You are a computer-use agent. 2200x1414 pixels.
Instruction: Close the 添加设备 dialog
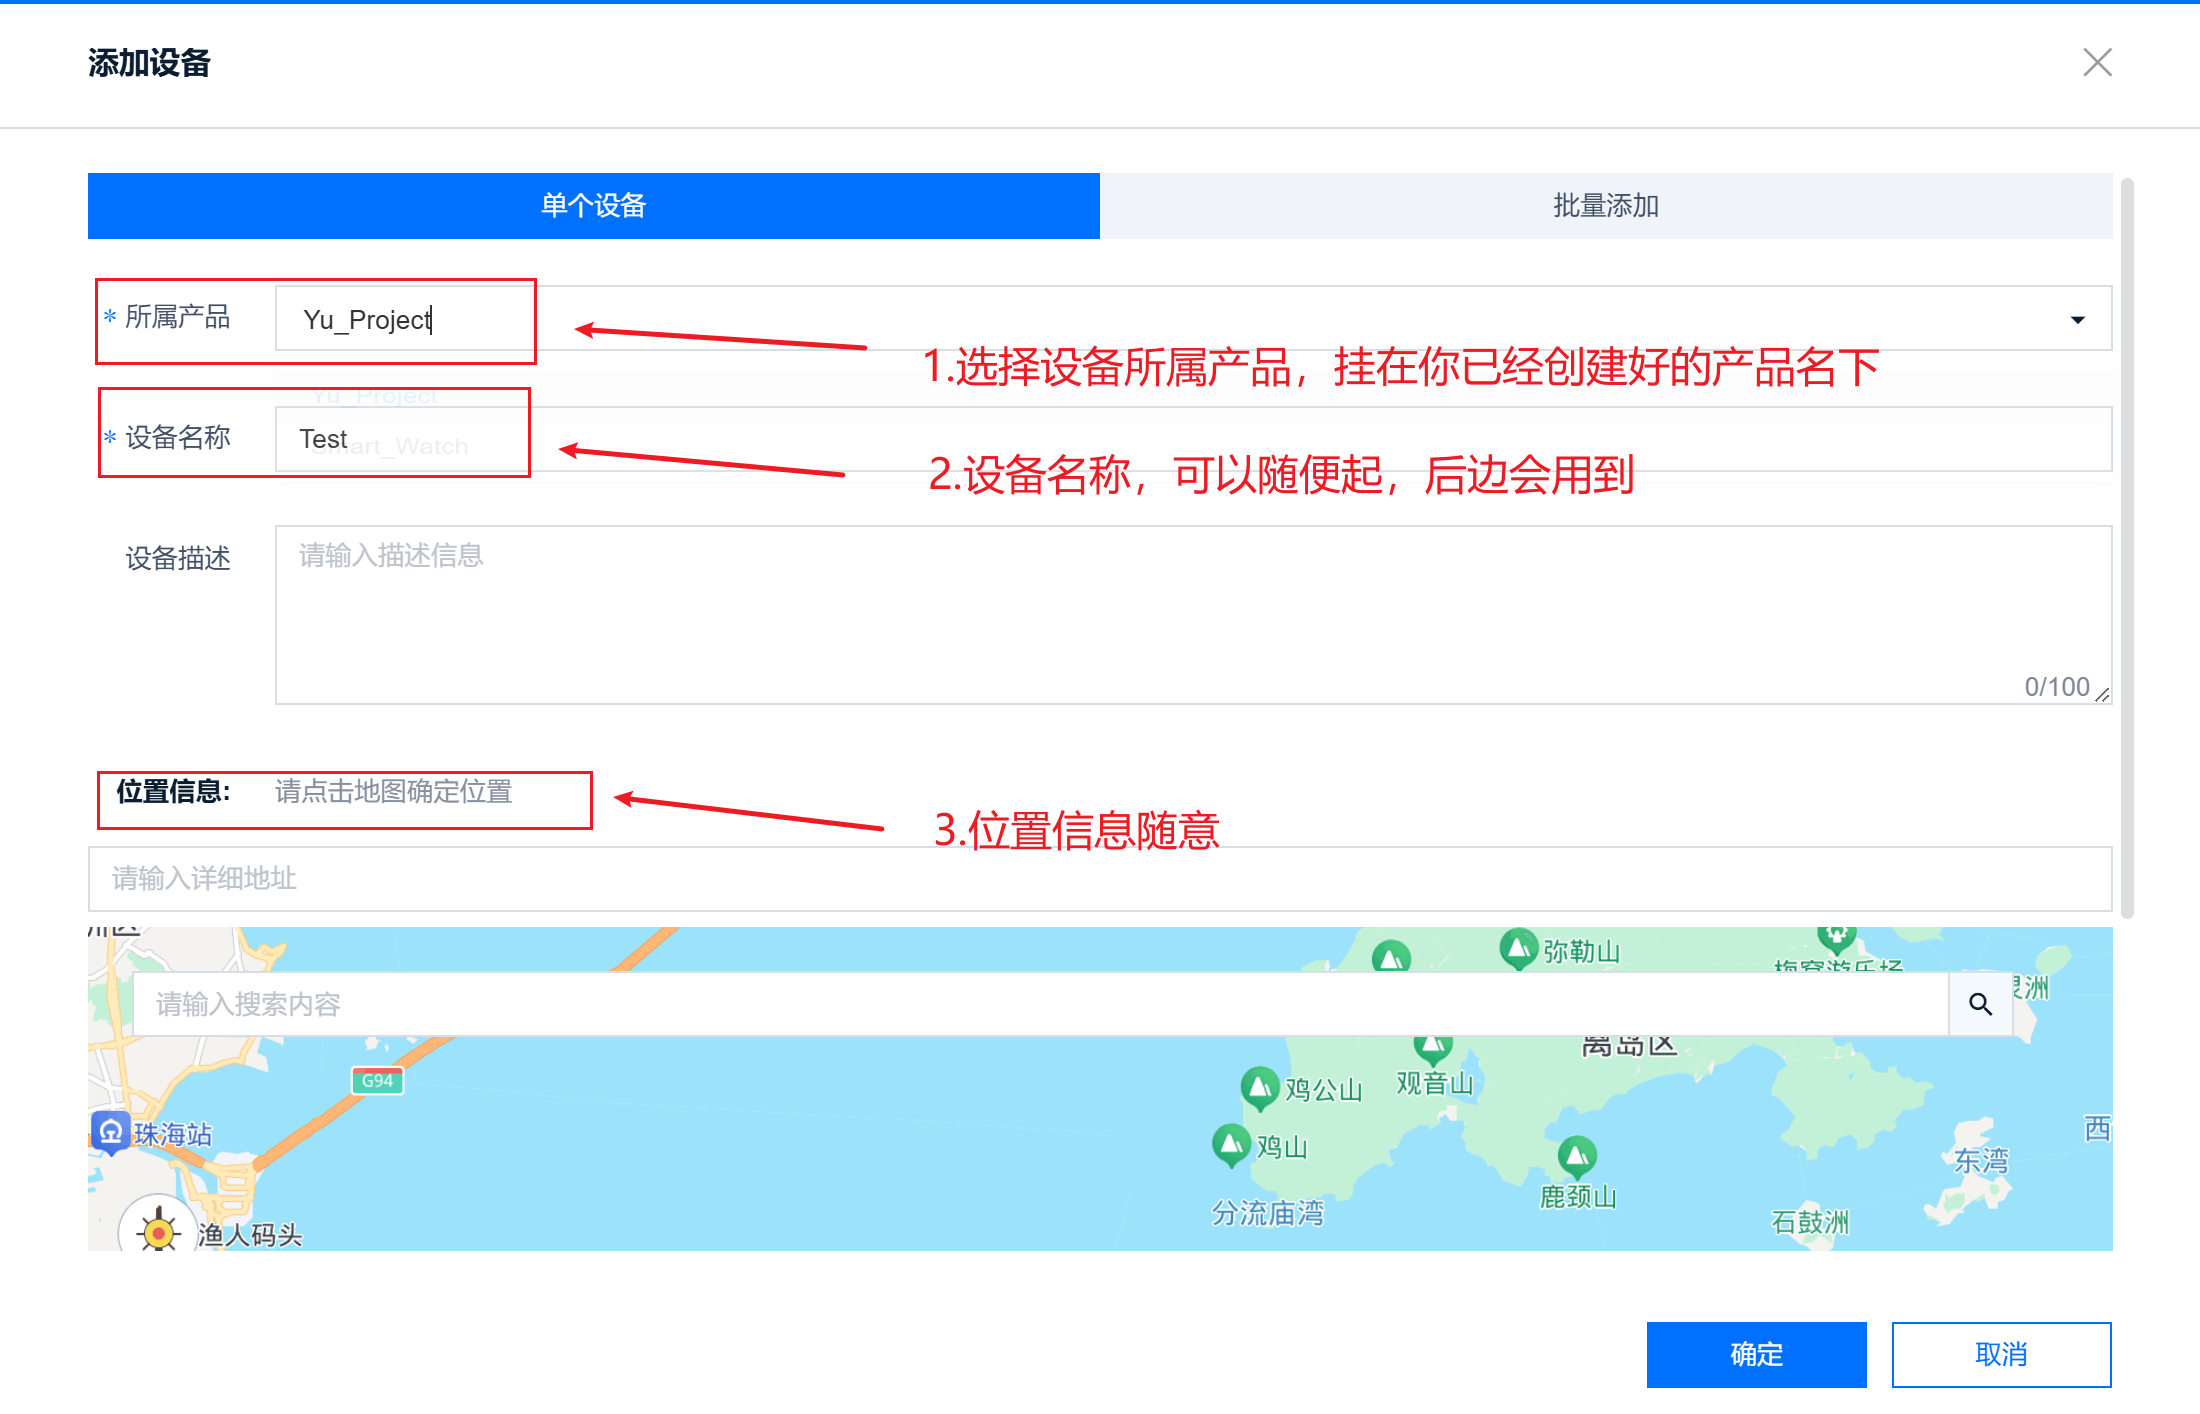click(2097, 62)
